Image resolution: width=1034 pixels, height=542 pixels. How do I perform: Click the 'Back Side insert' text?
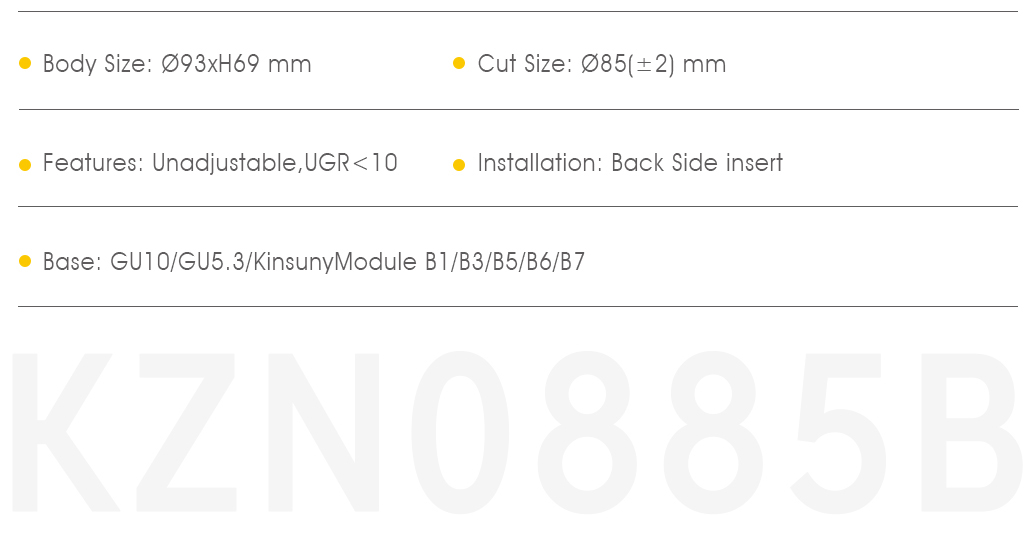coord(697,163)
